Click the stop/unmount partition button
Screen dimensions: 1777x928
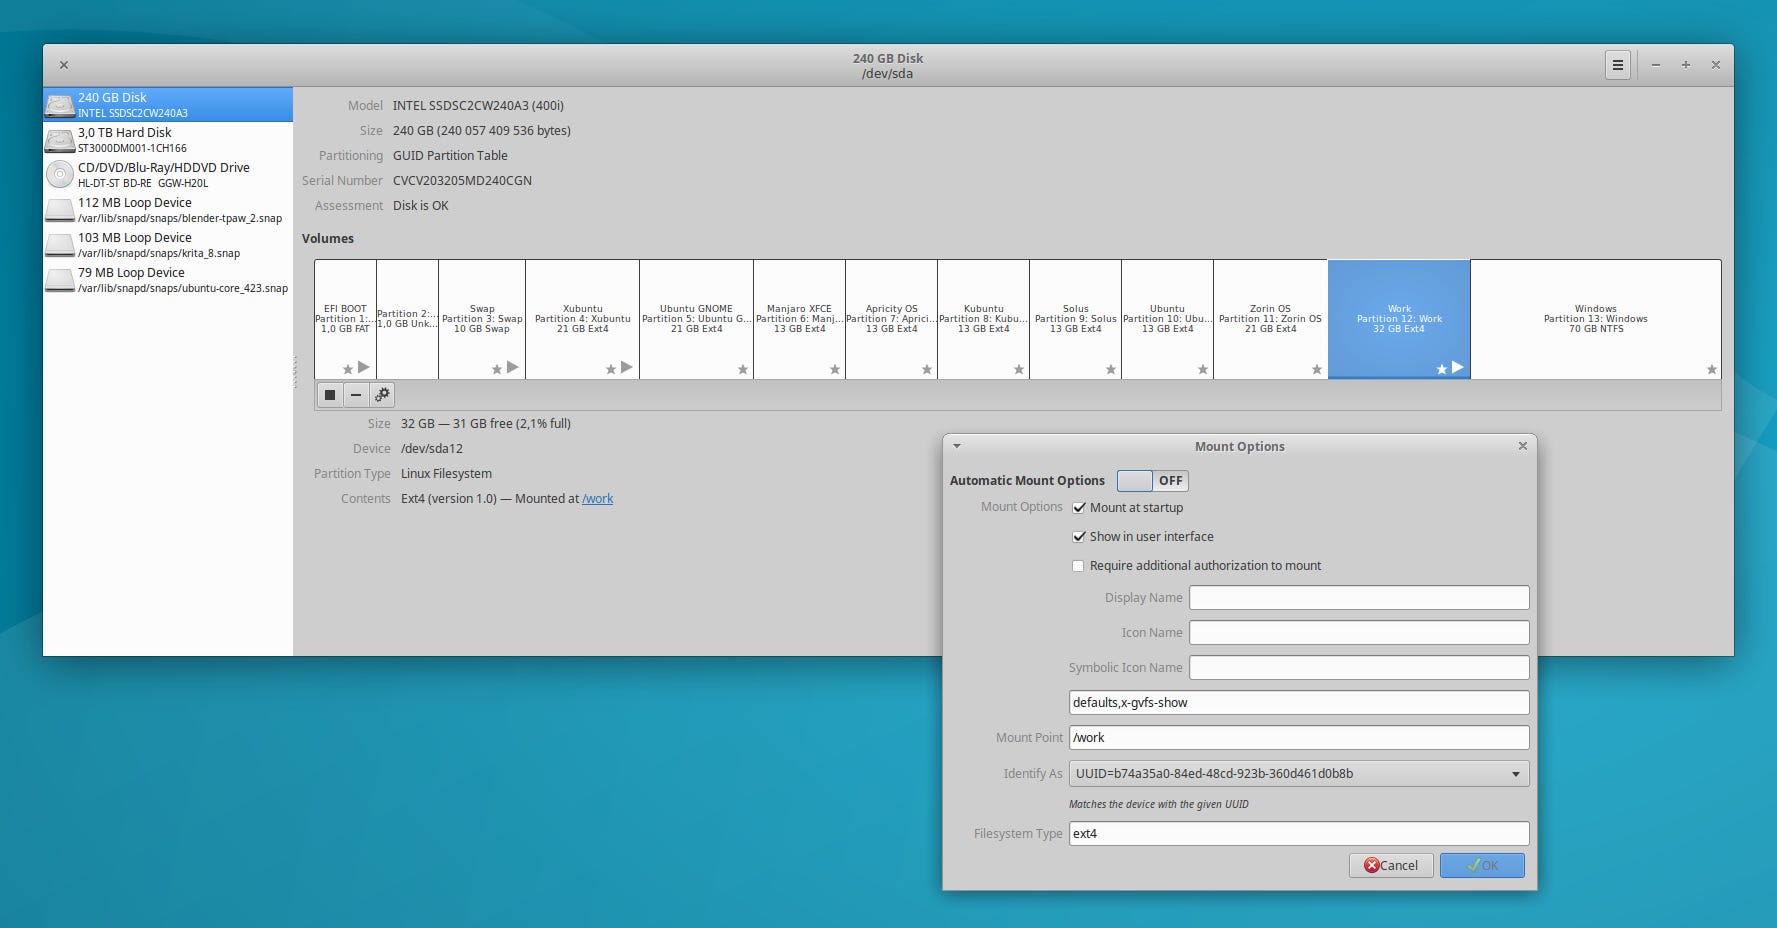[x=329, y=395]
